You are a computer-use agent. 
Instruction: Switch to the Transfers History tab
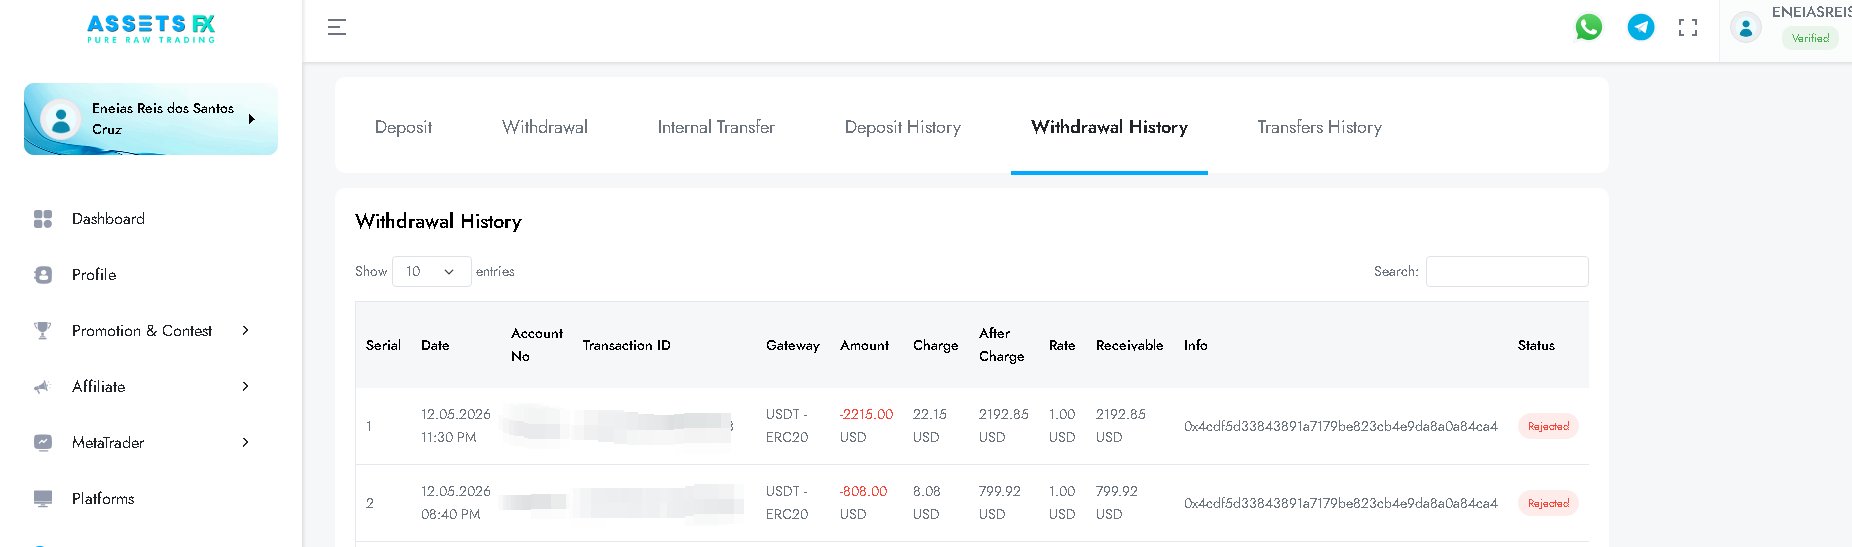click(x=1319, y=127)
